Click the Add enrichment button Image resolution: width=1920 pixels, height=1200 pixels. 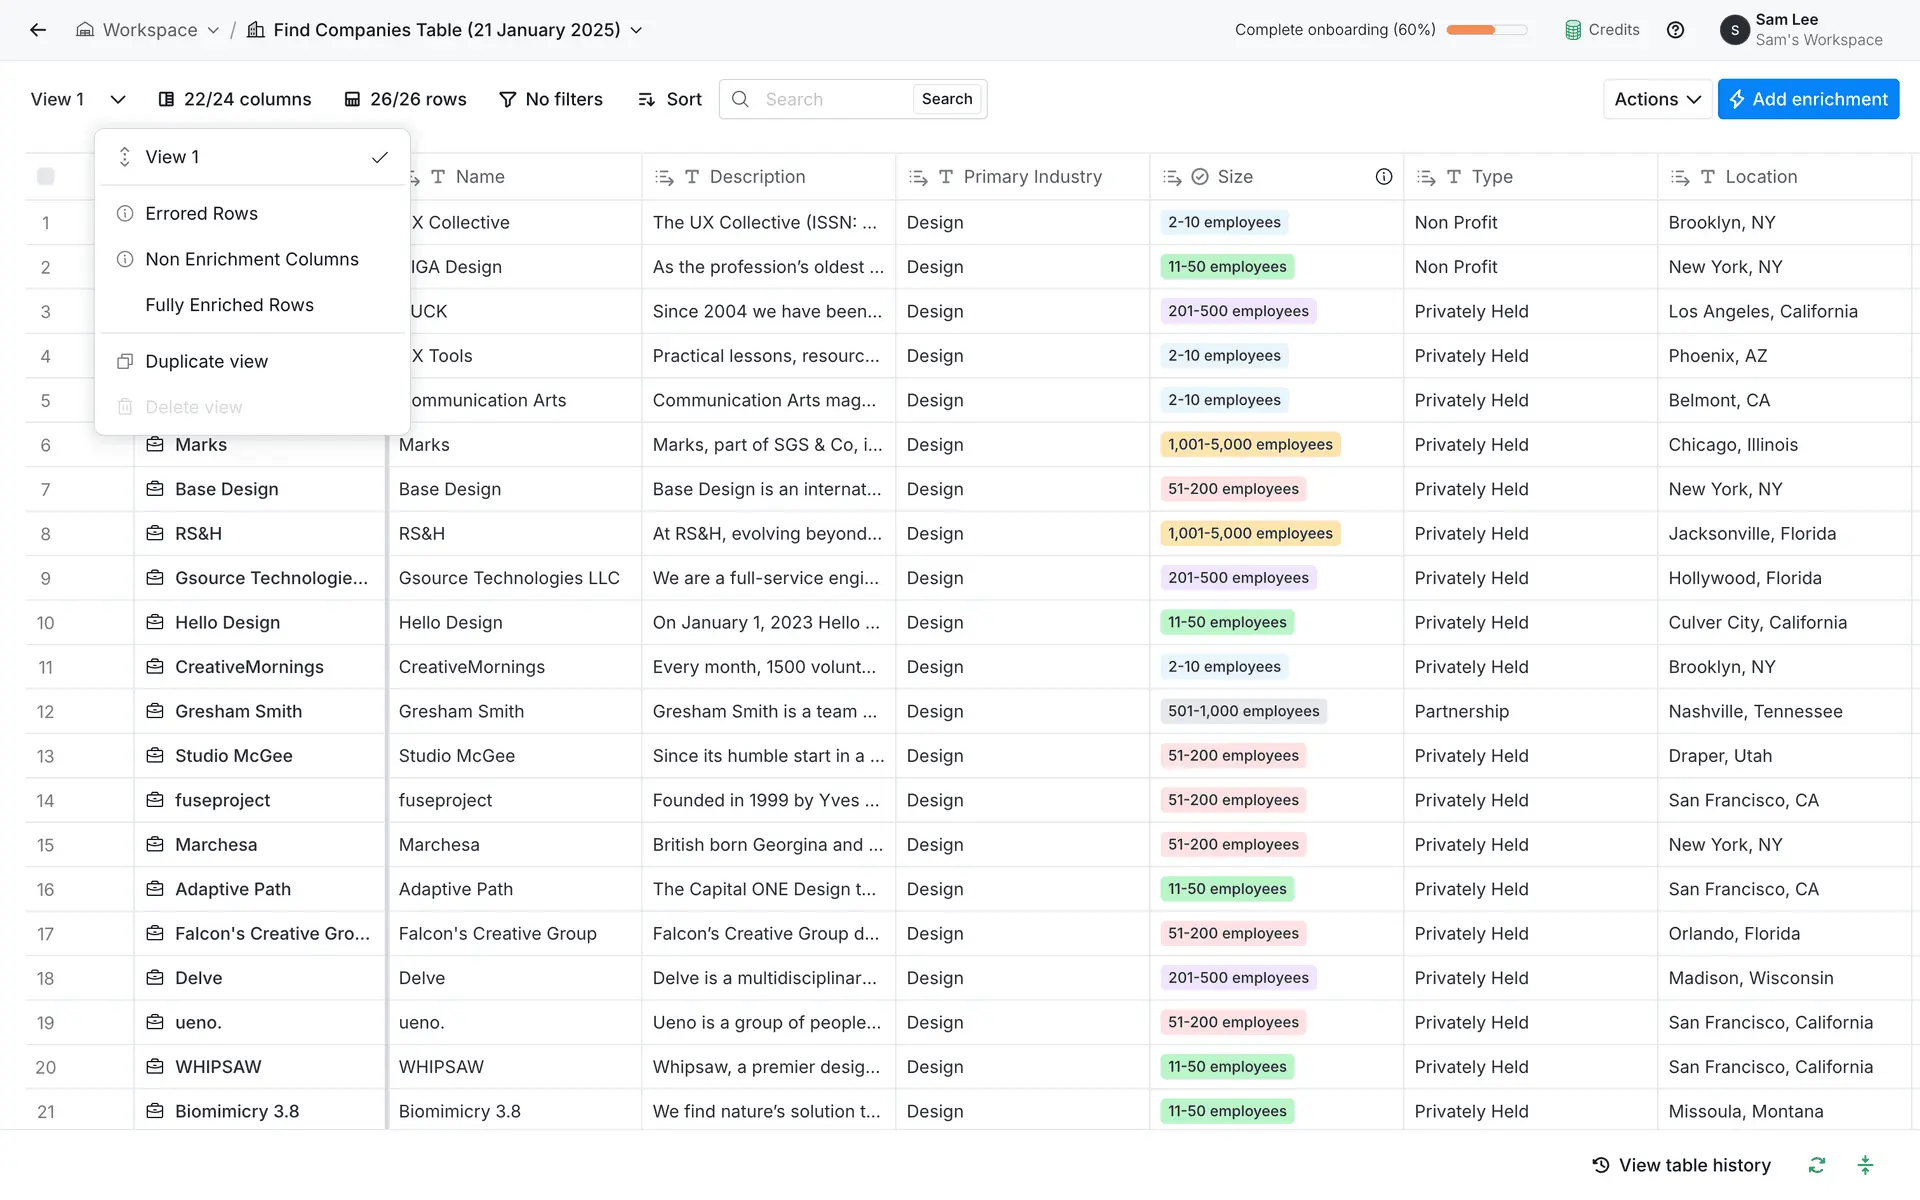coord(1808,99)
